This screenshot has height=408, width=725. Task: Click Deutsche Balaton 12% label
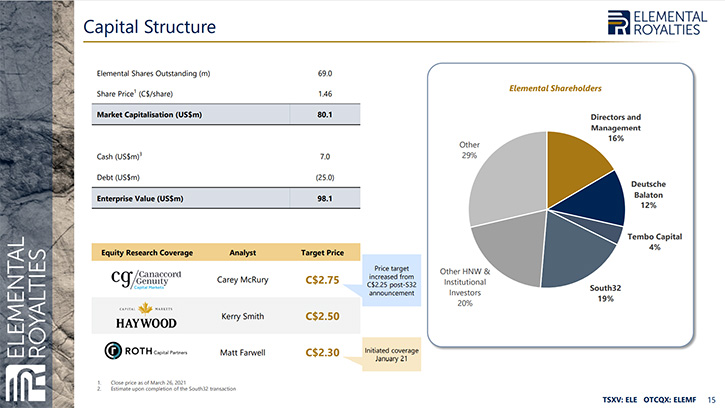coord(648,194)
